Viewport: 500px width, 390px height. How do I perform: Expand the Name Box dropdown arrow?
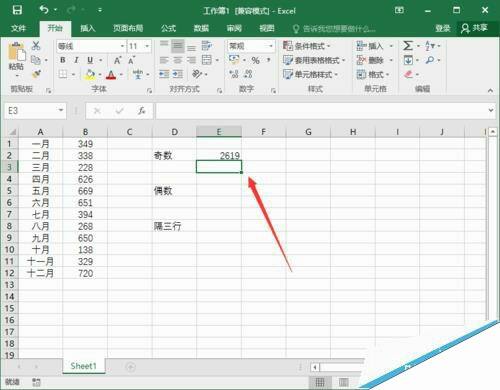pyautogui.click(x=61, y=110)
